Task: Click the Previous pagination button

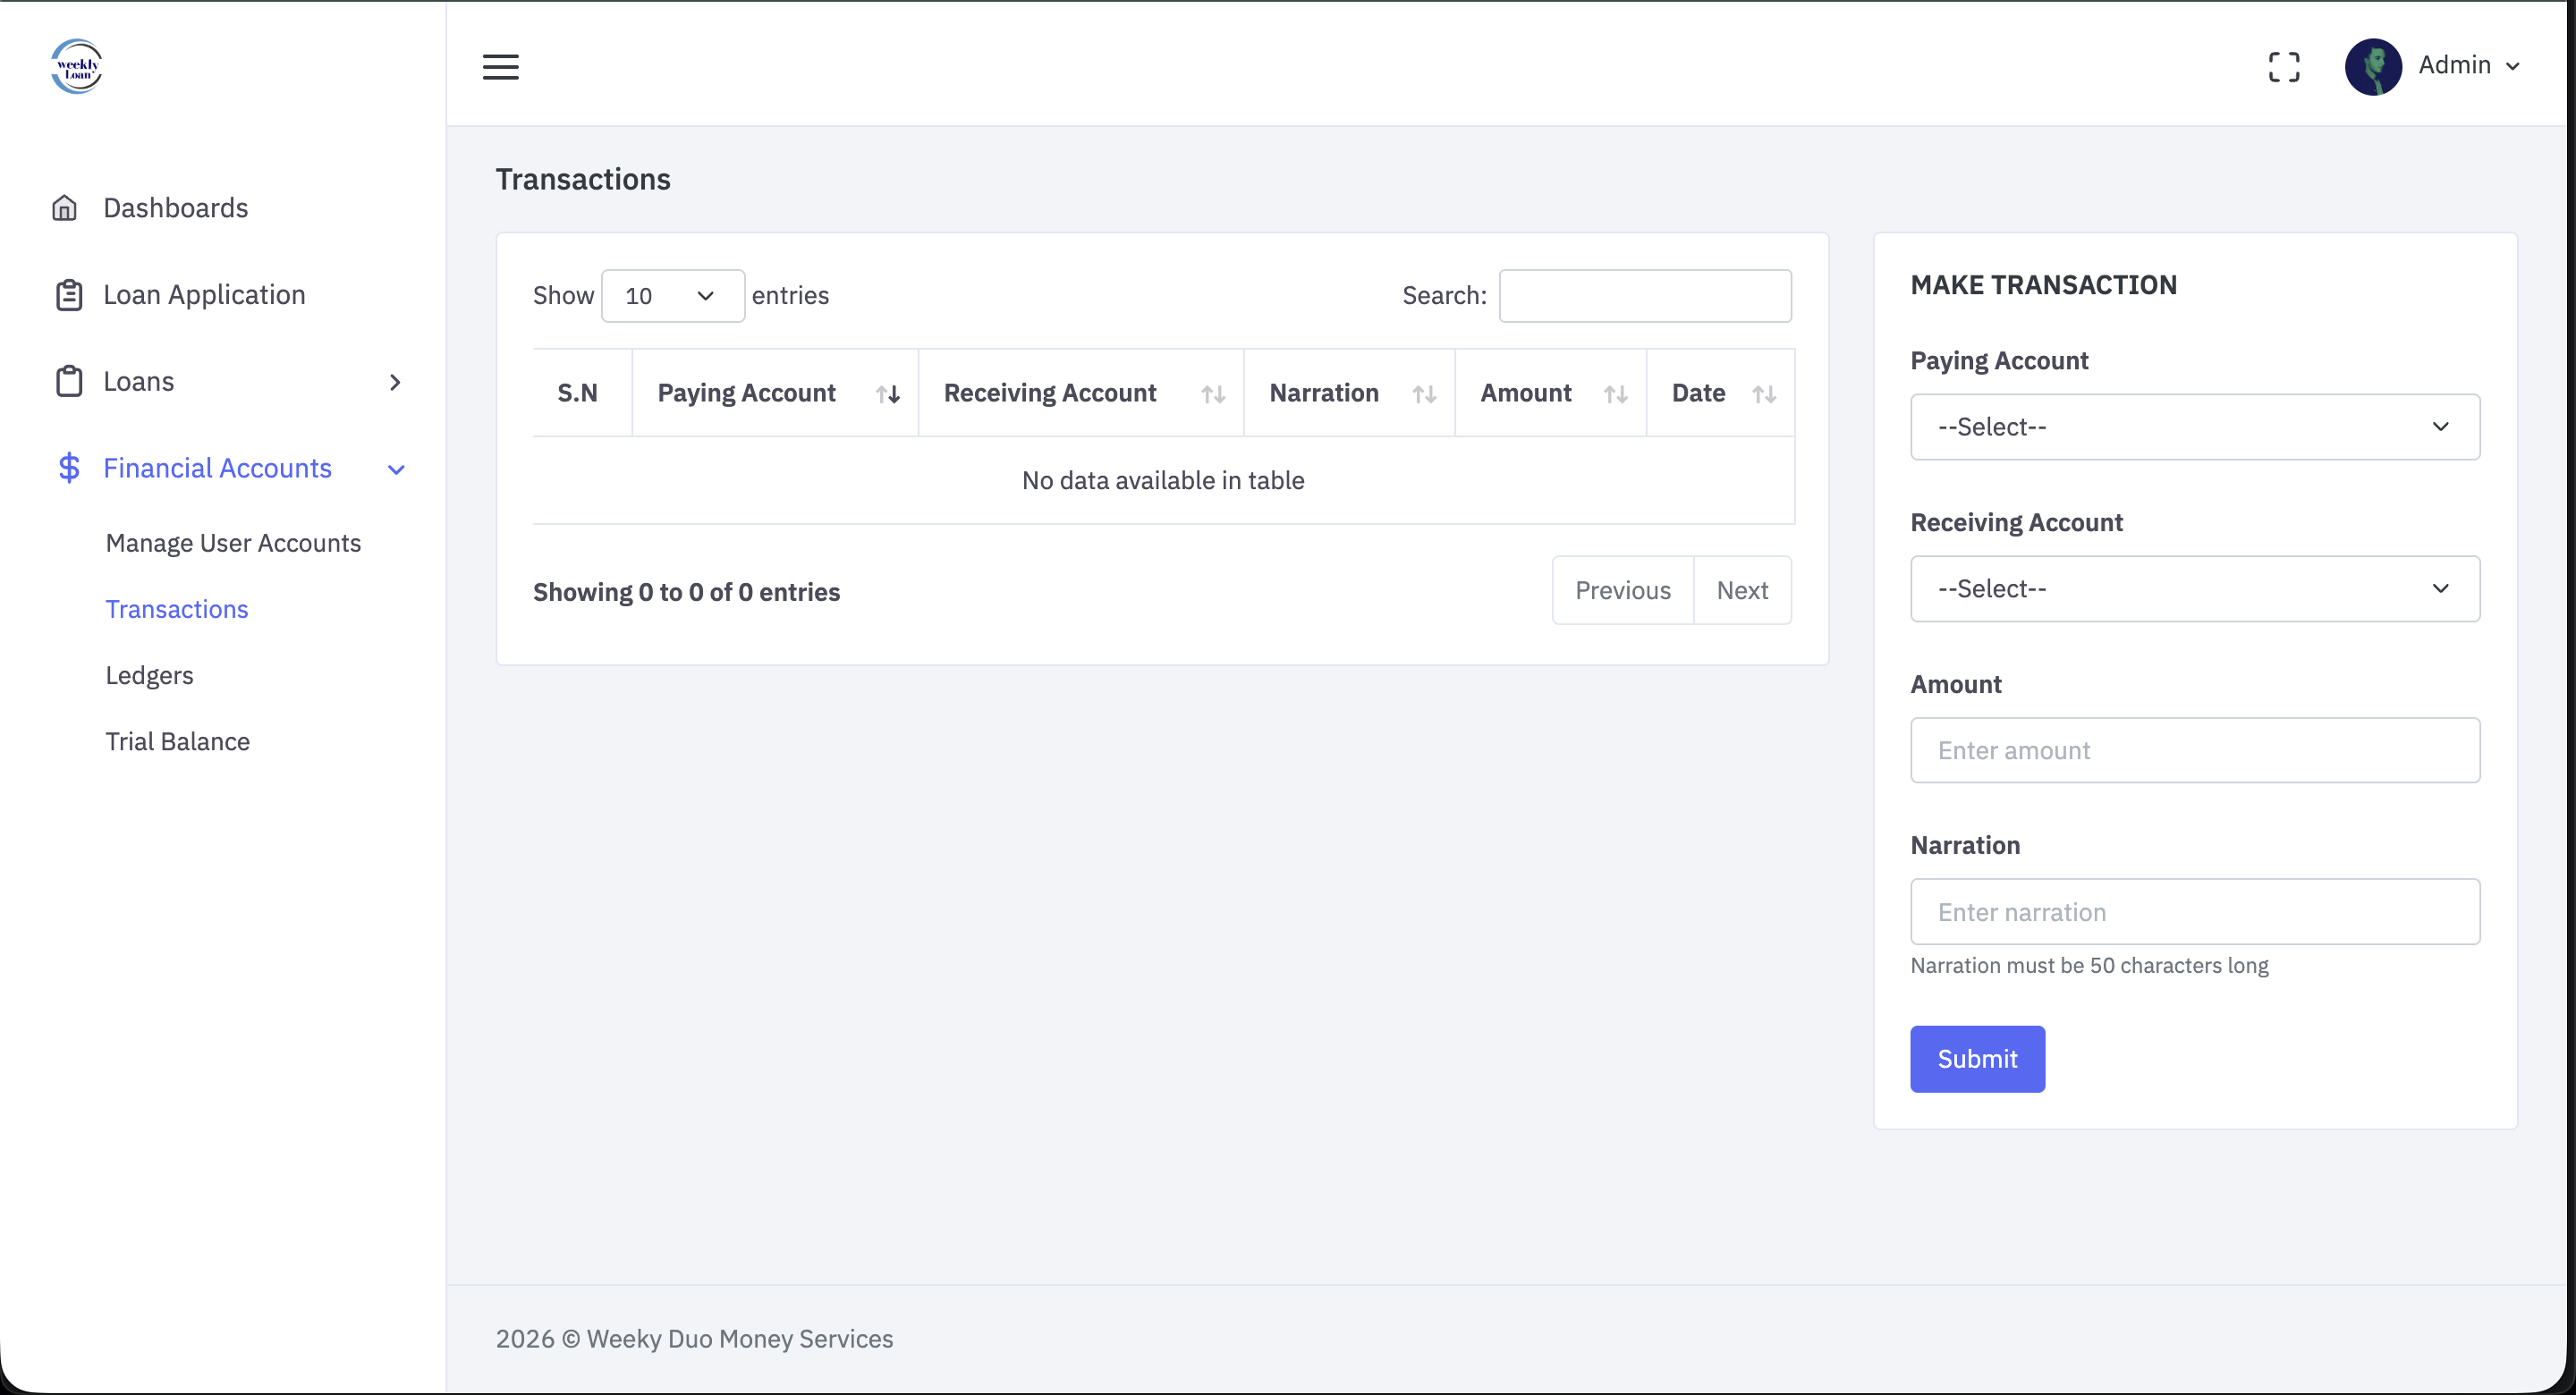Action: pyautogui.click(x=1623, y=591)
